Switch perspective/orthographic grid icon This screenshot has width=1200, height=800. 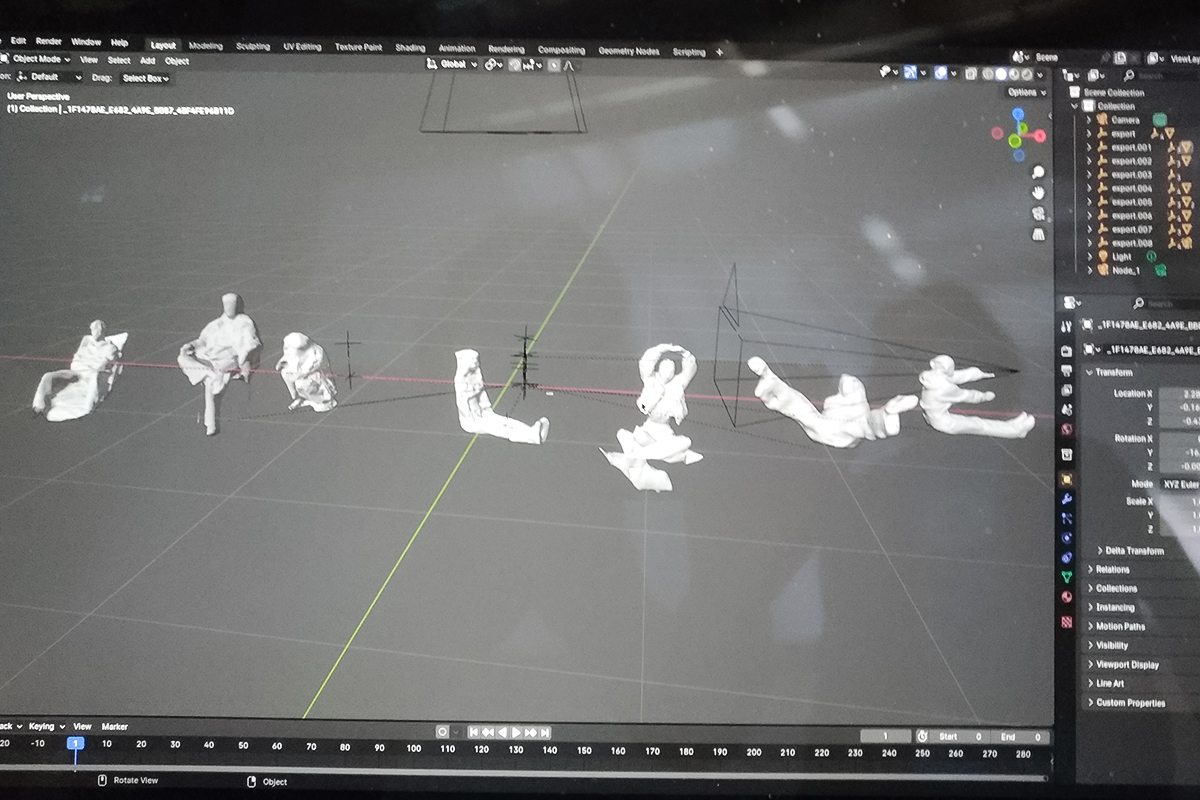coord(1039,234)
